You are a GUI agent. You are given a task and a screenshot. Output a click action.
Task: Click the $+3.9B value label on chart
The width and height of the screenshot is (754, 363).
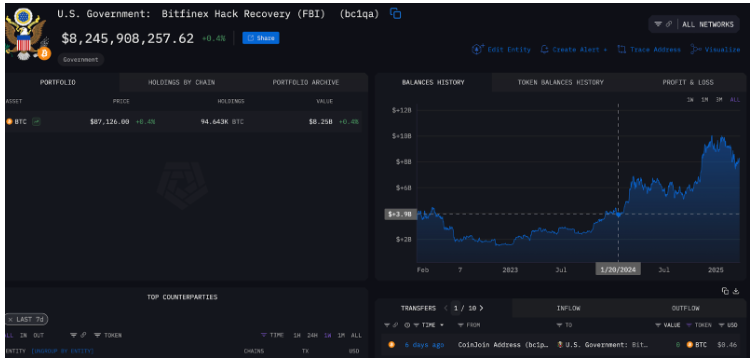click(x=400, y=214)
